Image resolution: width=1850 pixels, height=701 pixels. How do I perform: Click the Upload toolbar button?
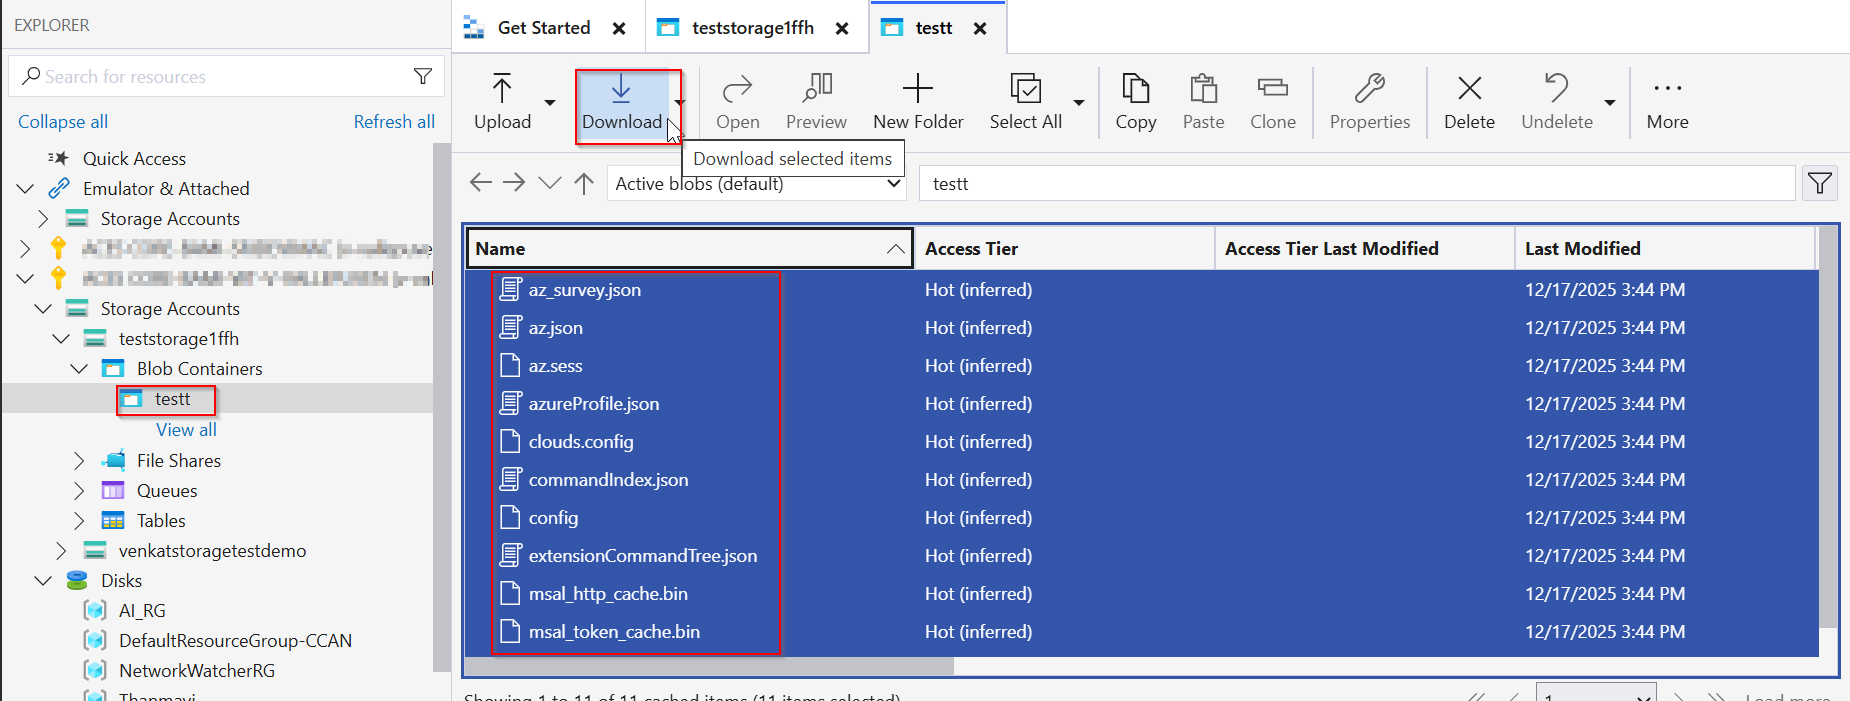(x=502, y=102)
